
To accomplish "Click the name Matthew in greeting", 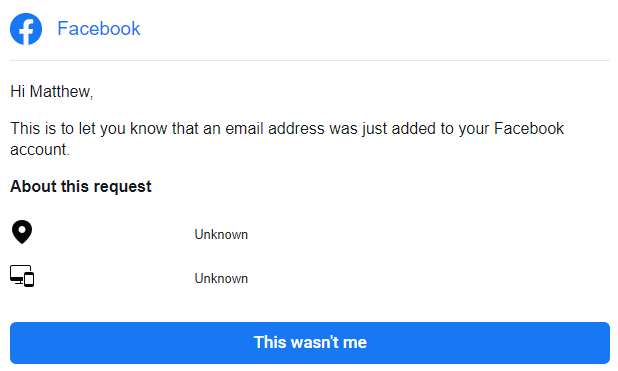I will (x=61, y=91).
